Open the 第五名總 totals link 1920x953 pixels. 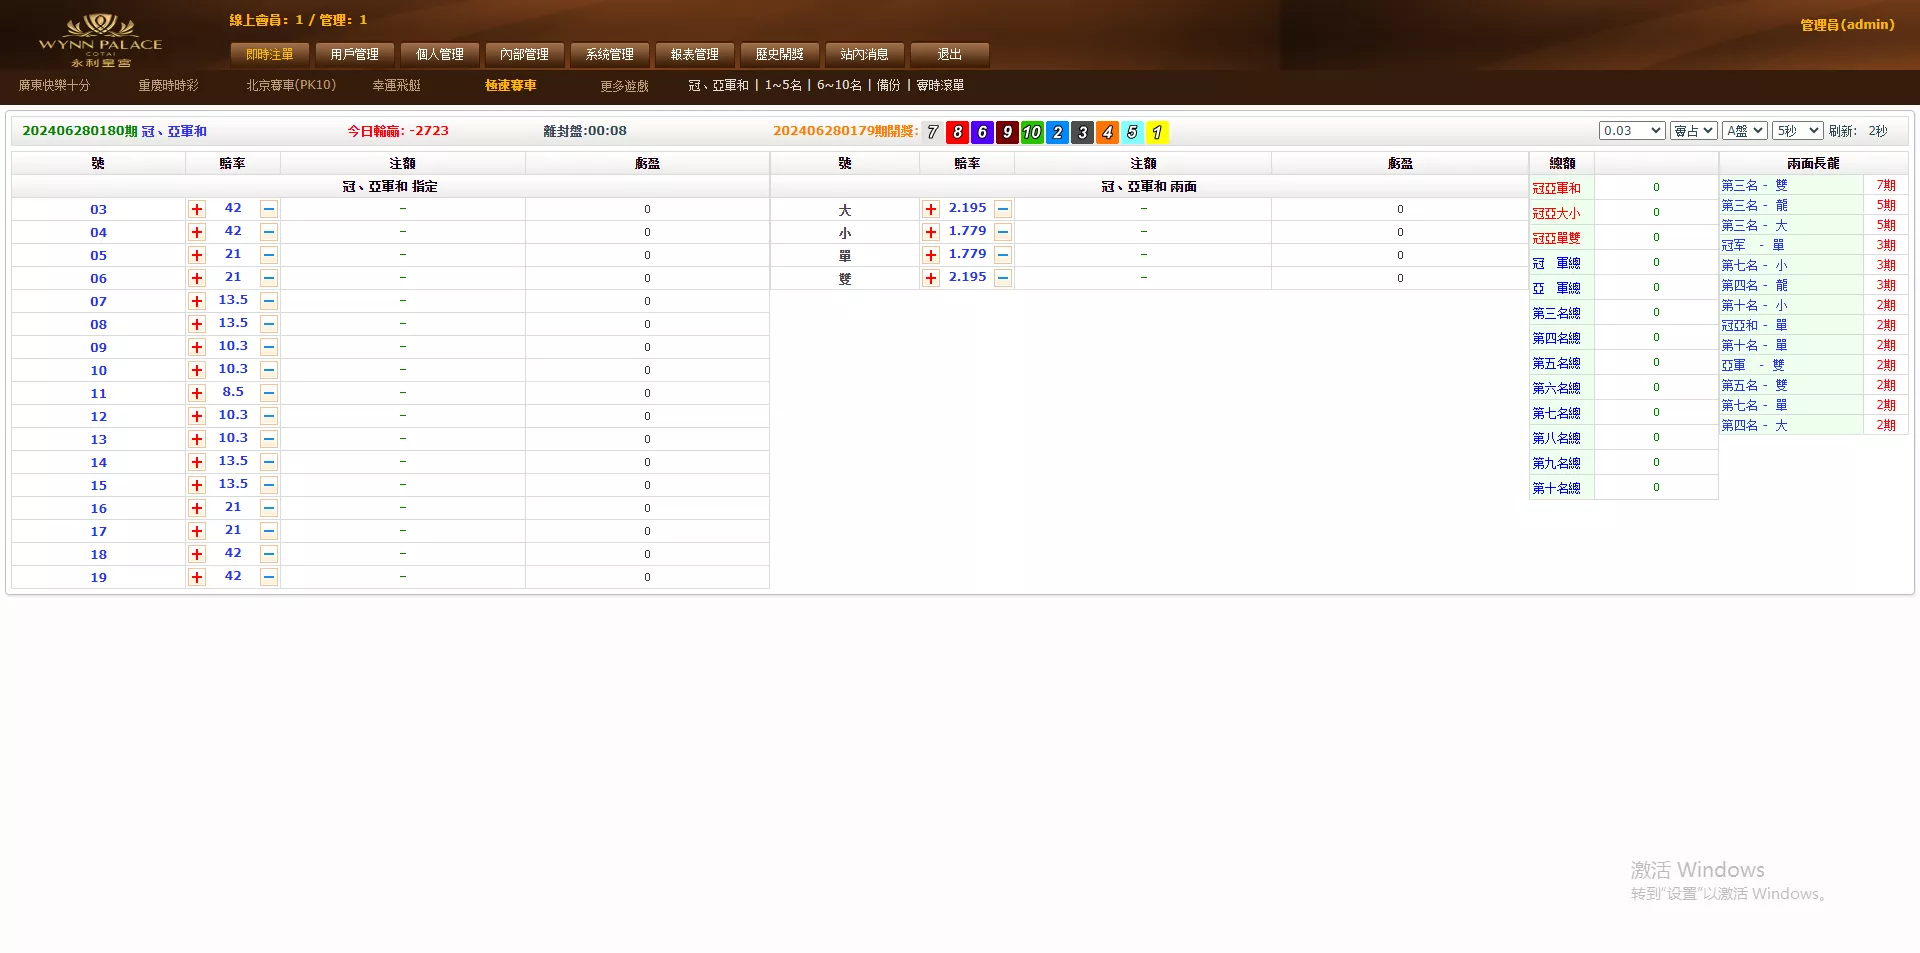pyautogui.click(x=1556, y=363)
